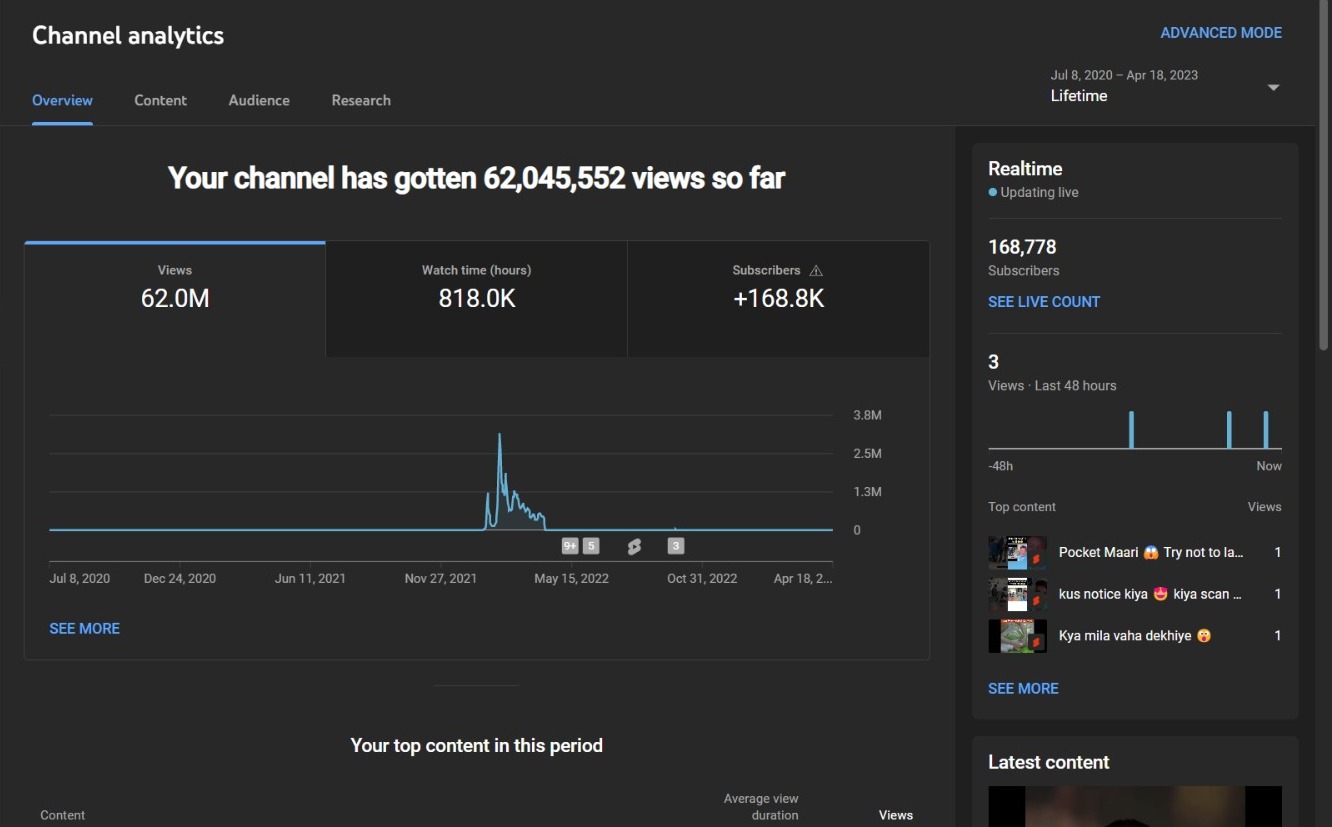Click the 9+ videos published chart marker
The width and height of the screenshot is (1332, 827).
[570, 546]
